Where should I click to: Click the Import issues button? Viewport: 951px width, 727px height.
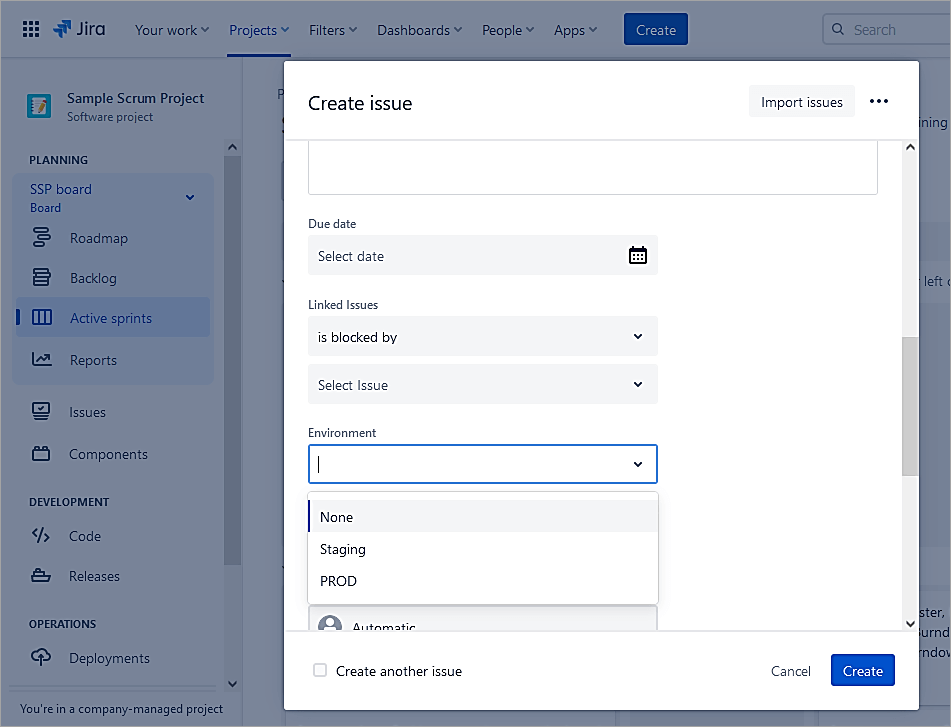pyautogui.click(x=801, y=102)
